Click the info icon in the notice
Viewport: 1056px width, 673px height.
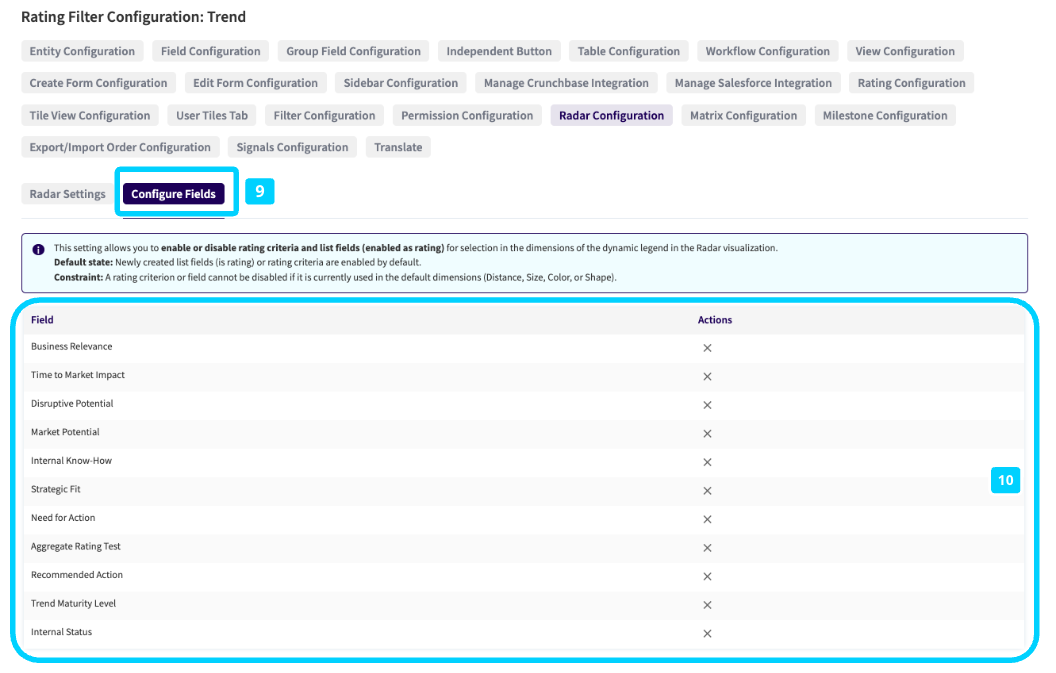[38, 249]
